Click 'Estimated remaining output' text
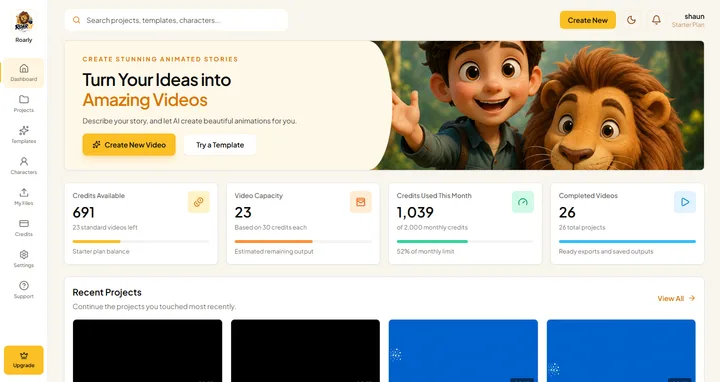 [274, 252]
